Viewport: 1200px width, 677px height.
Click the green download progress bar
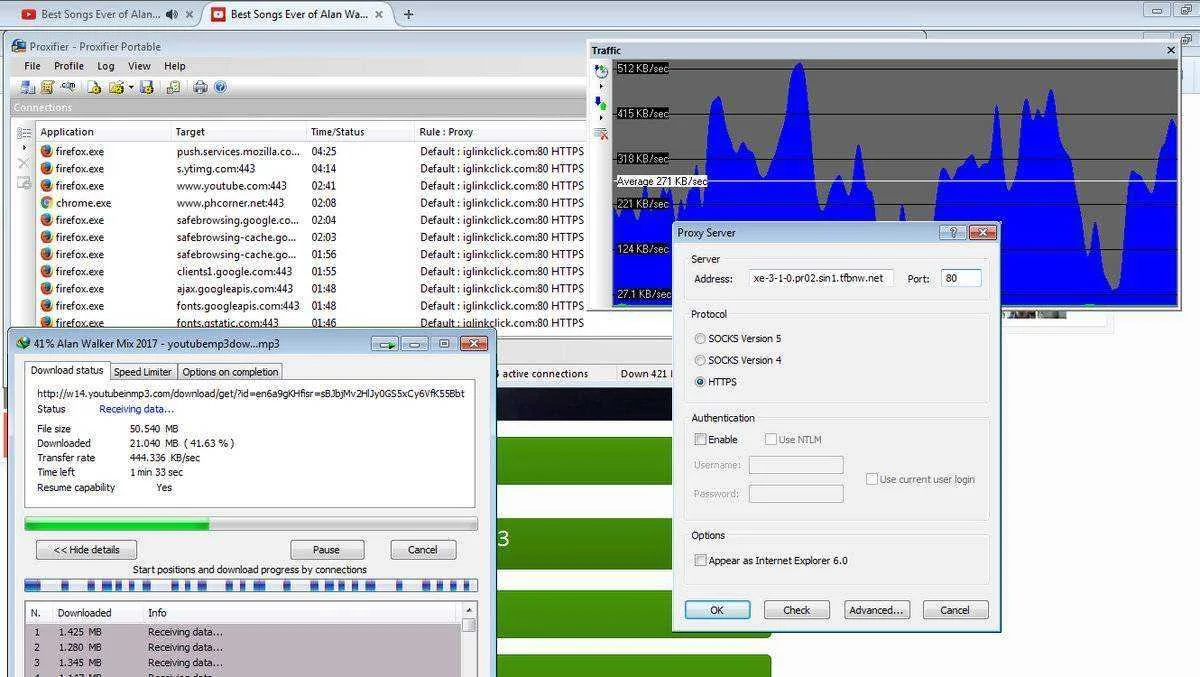coord(251,524)
